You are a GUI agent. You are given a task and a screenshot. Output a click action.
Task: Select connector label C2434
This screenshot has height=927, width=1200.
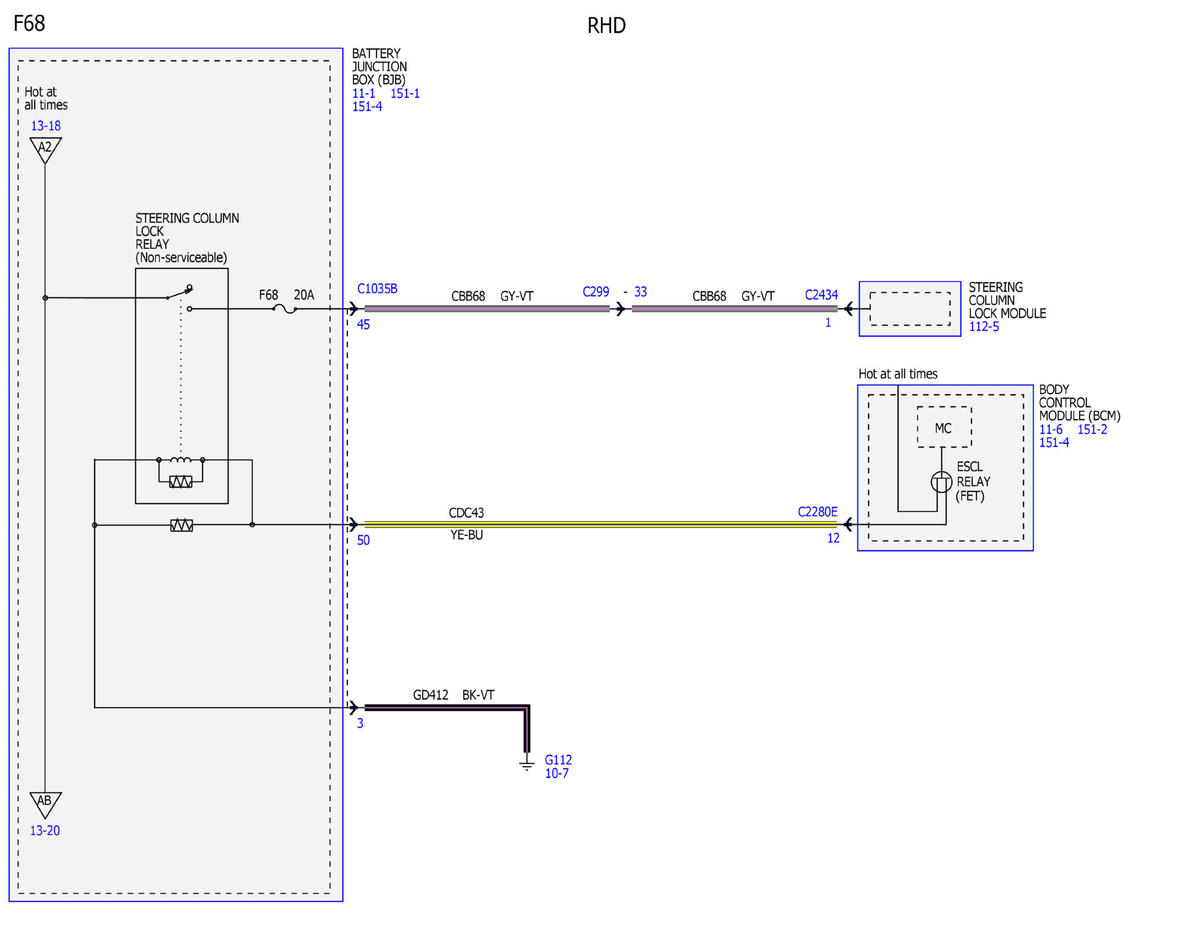(x=821, y=296)
